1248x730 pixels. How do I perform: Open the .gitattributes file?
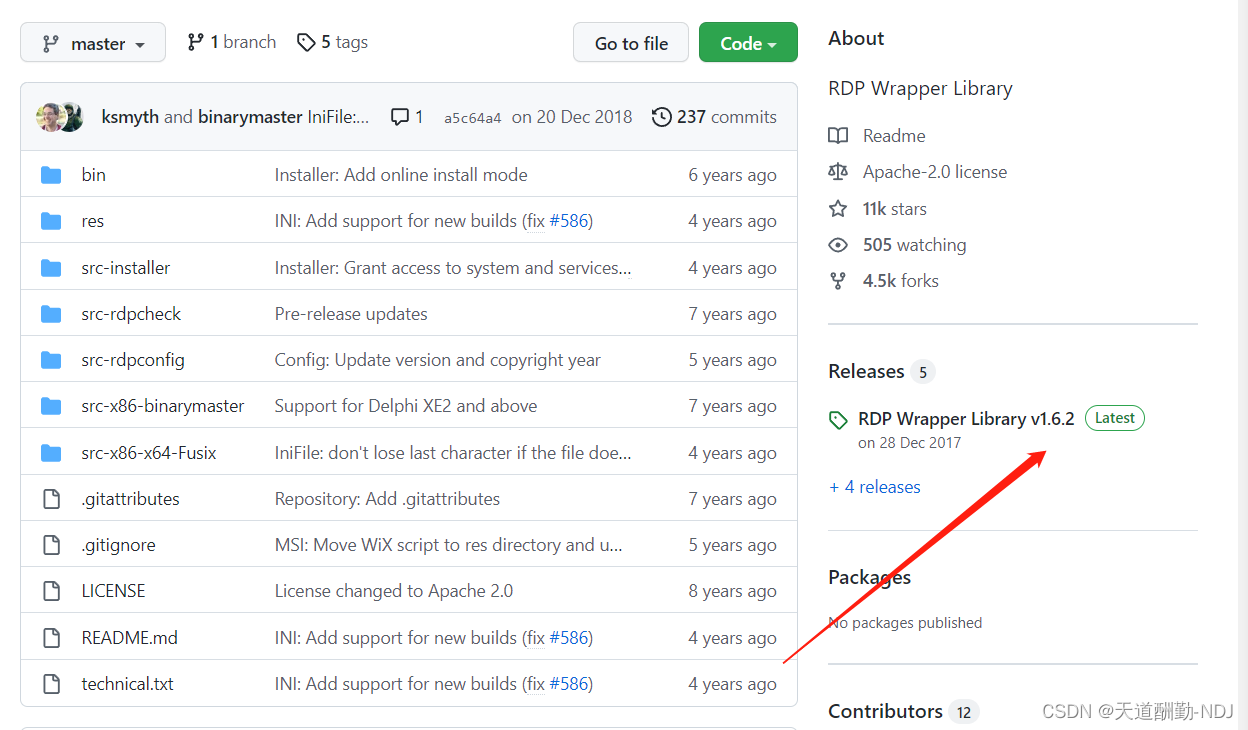130,499
